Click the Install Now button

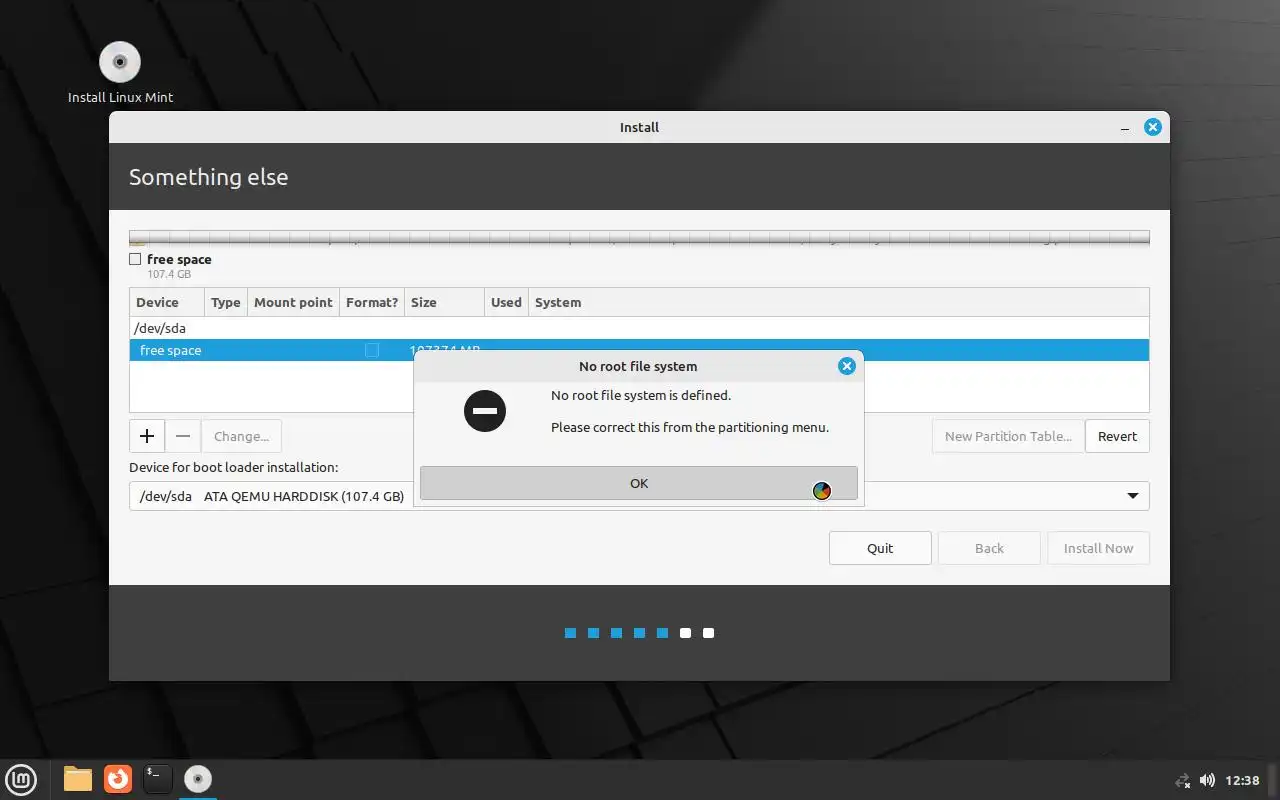click(1098, 548)
